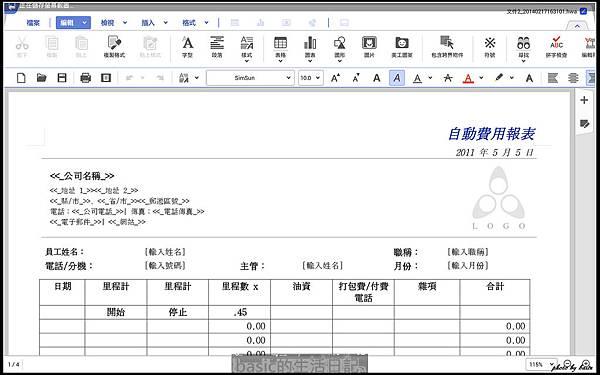Click the Table (表格) insert icon
The height and width of the screenshot is (375, 600).
click(280, 43)
